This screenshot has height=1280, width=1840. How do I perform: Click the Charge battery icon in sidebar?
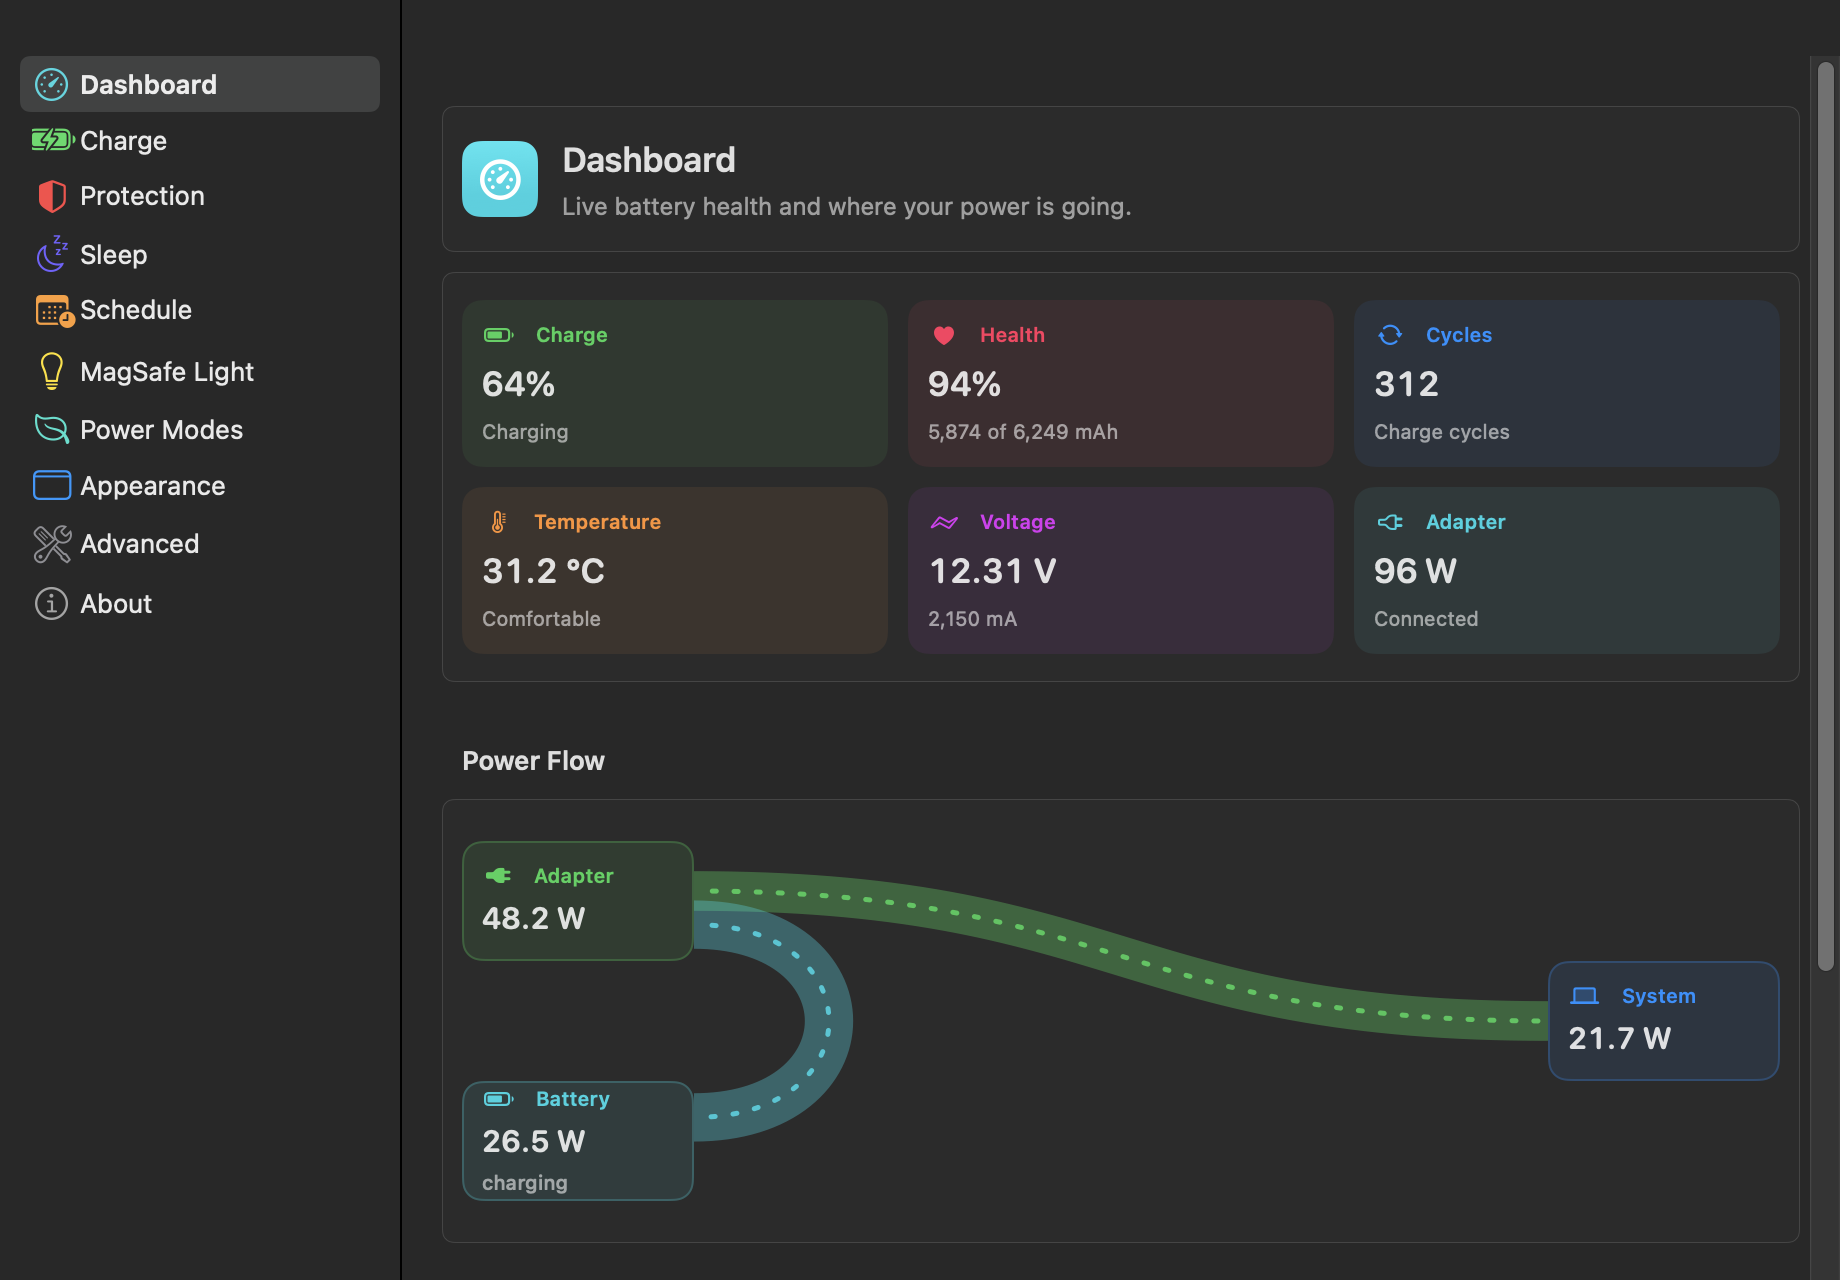pyautogui.click(x=53, y=140)
